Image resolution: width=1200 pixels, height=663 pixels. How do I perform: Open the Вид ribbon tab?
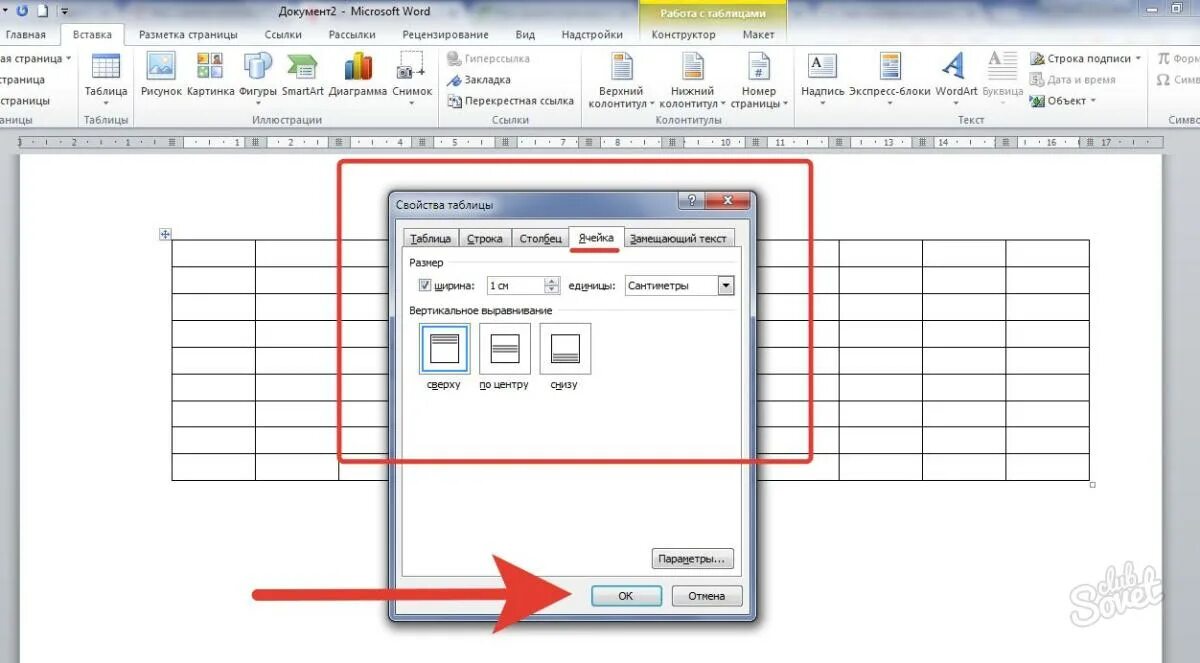[525, 34]
